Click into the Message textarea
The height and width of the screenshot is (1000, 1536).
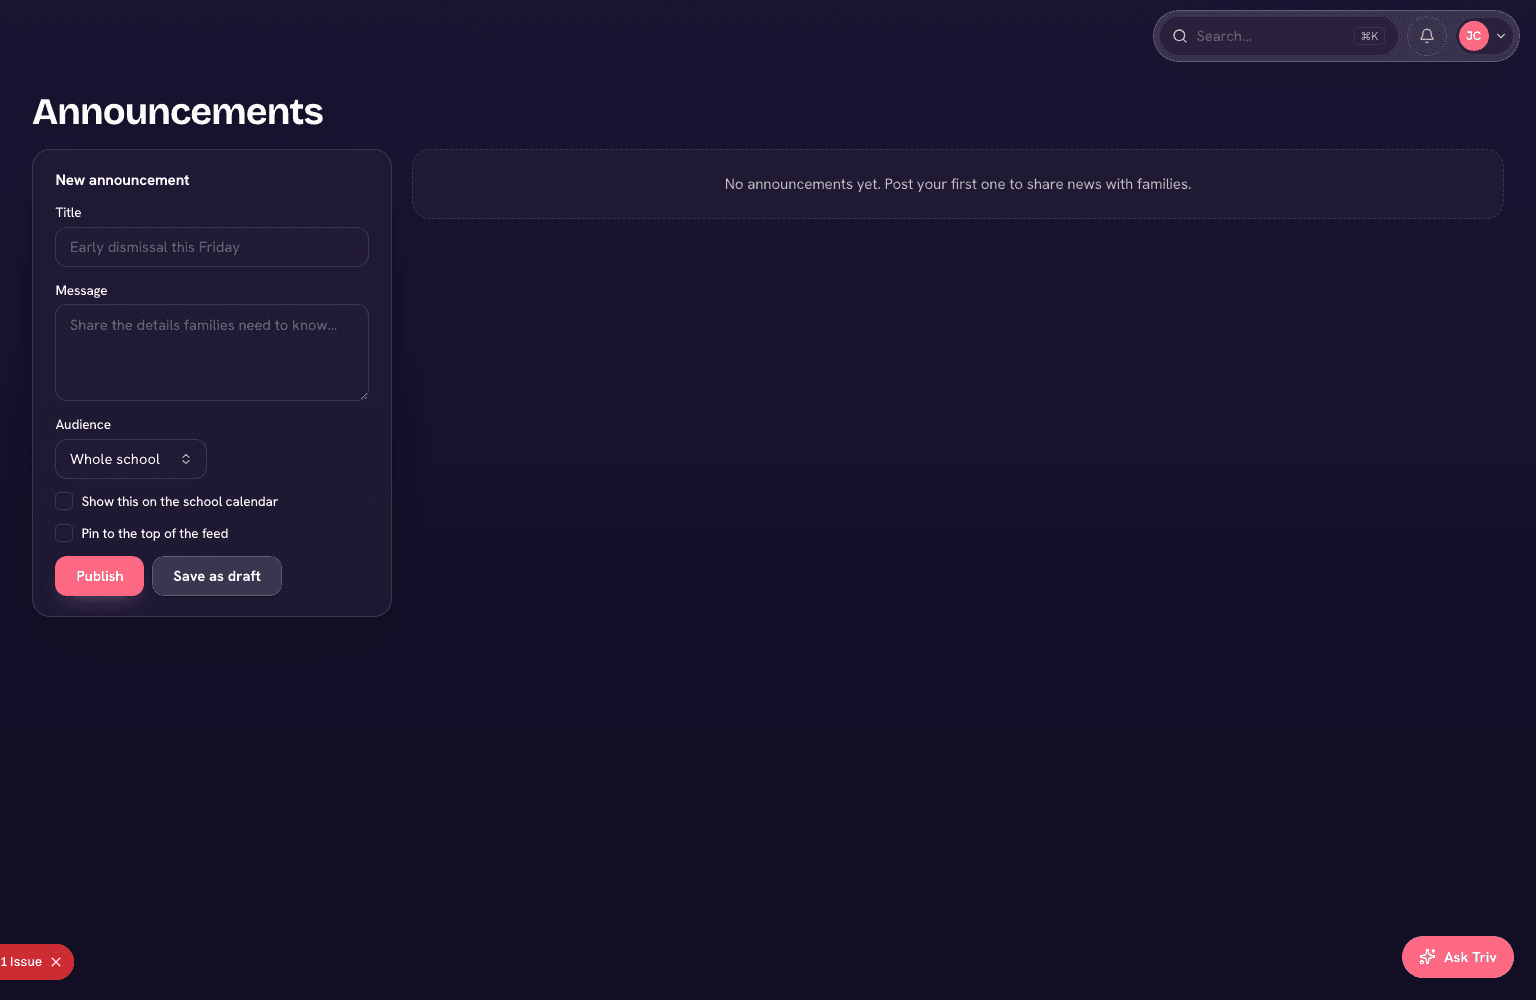(212, 352)
